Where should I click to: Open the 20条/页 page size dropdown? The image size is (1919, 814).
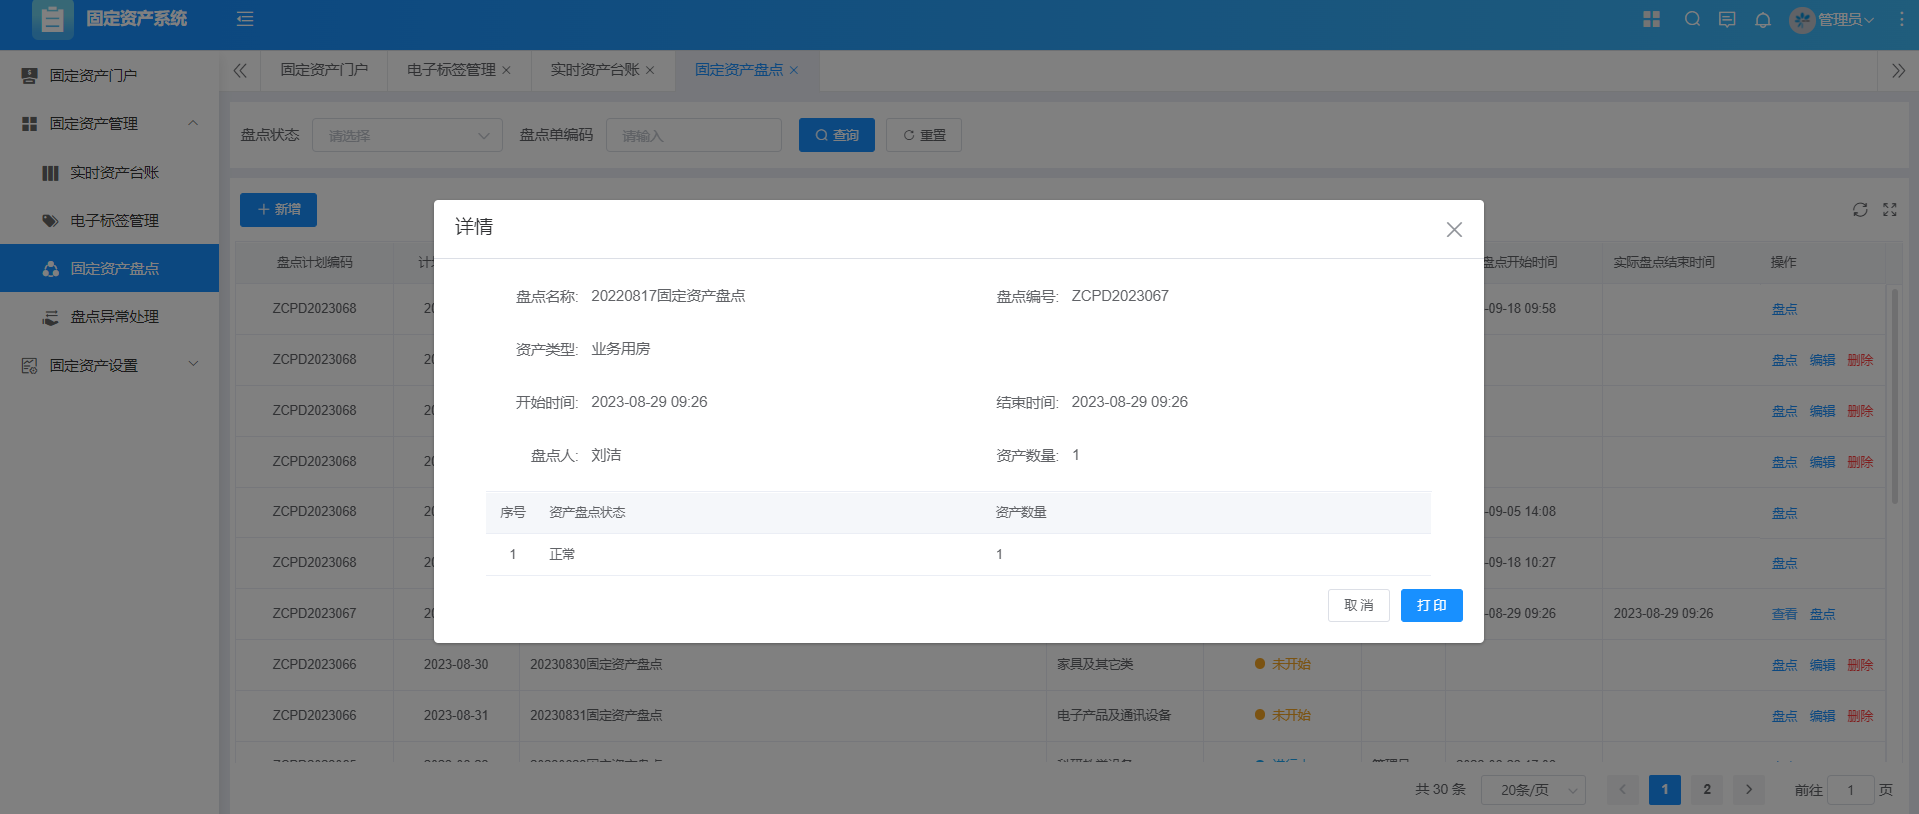pos(1533,790)
